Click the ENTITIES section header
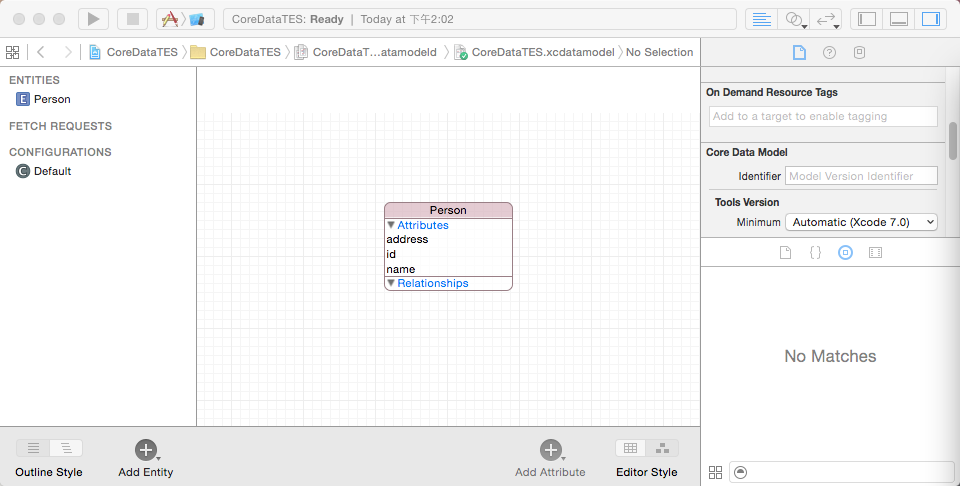Screen dimensions: 960x486 [x=34, y=80]
